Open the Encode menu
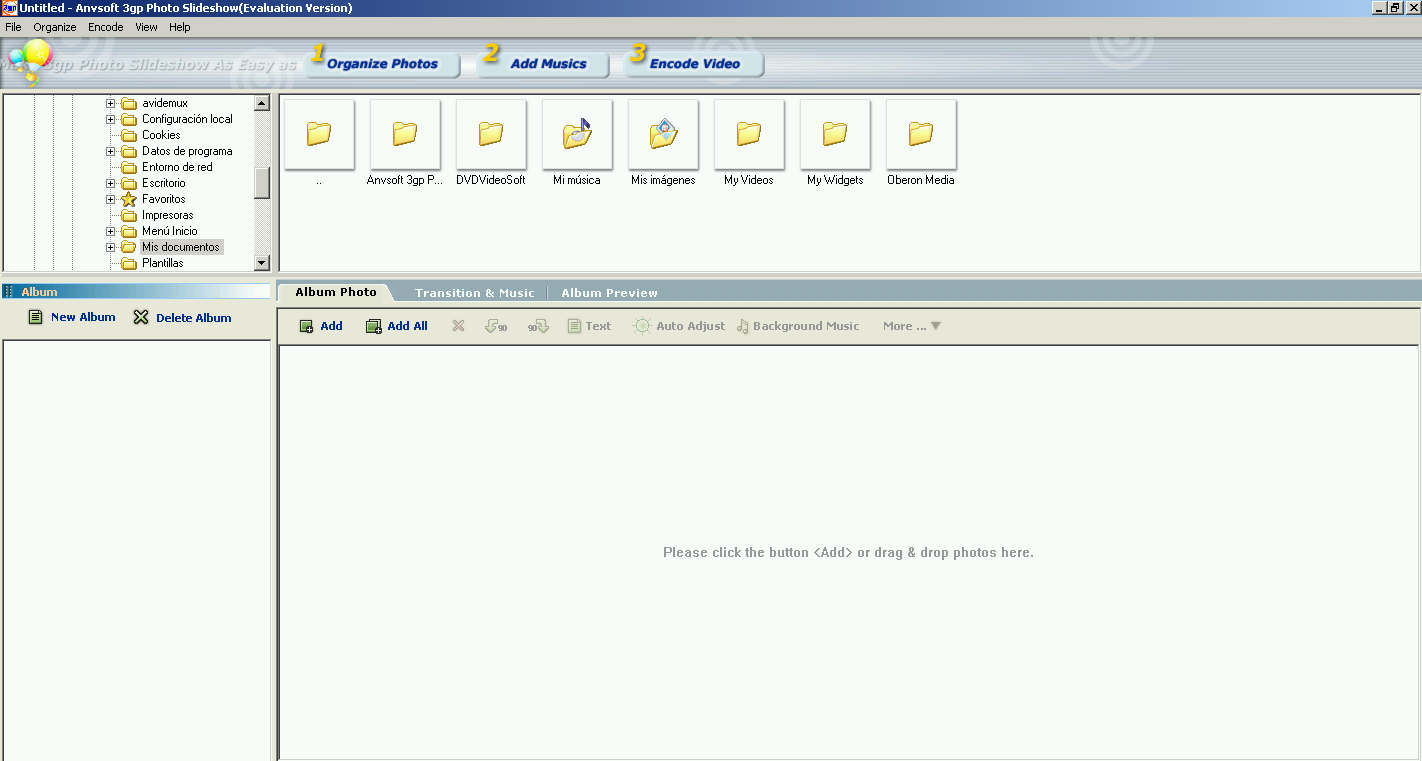 106,27
